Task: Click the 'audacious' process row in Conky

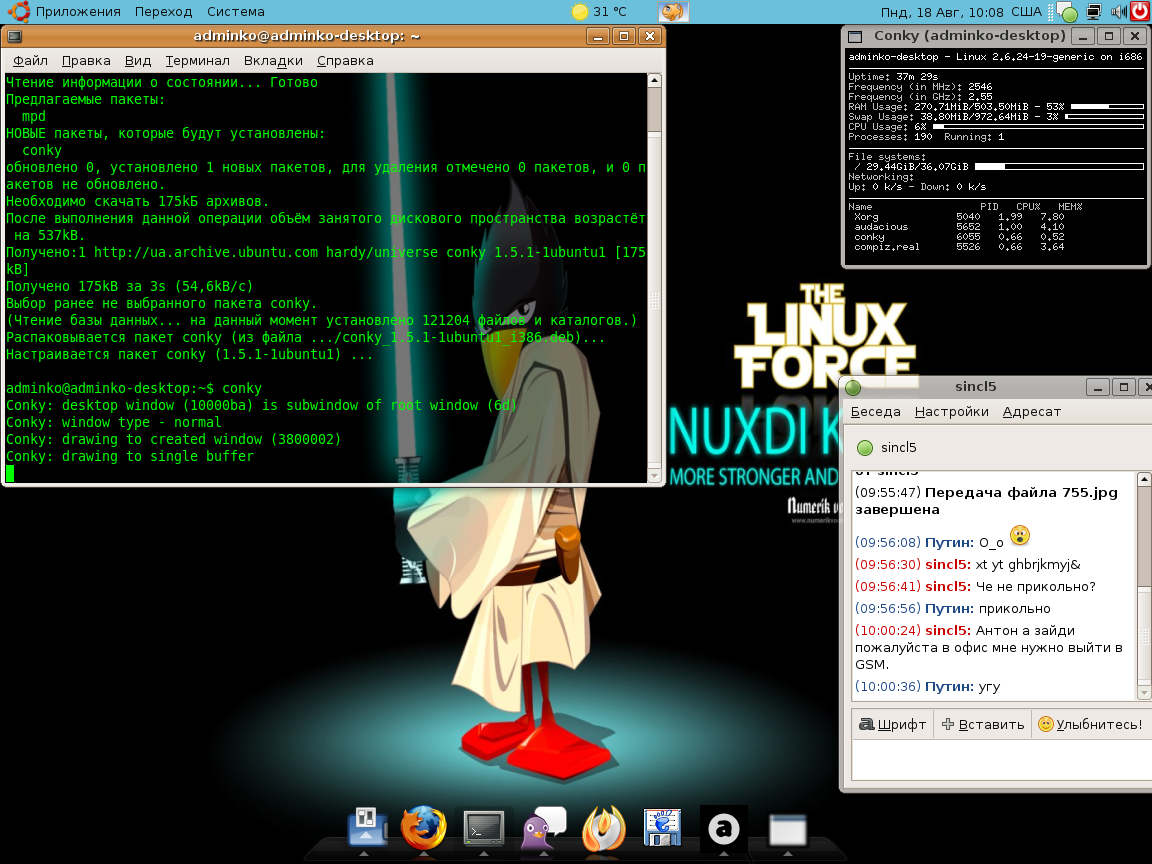Action: 960,227
